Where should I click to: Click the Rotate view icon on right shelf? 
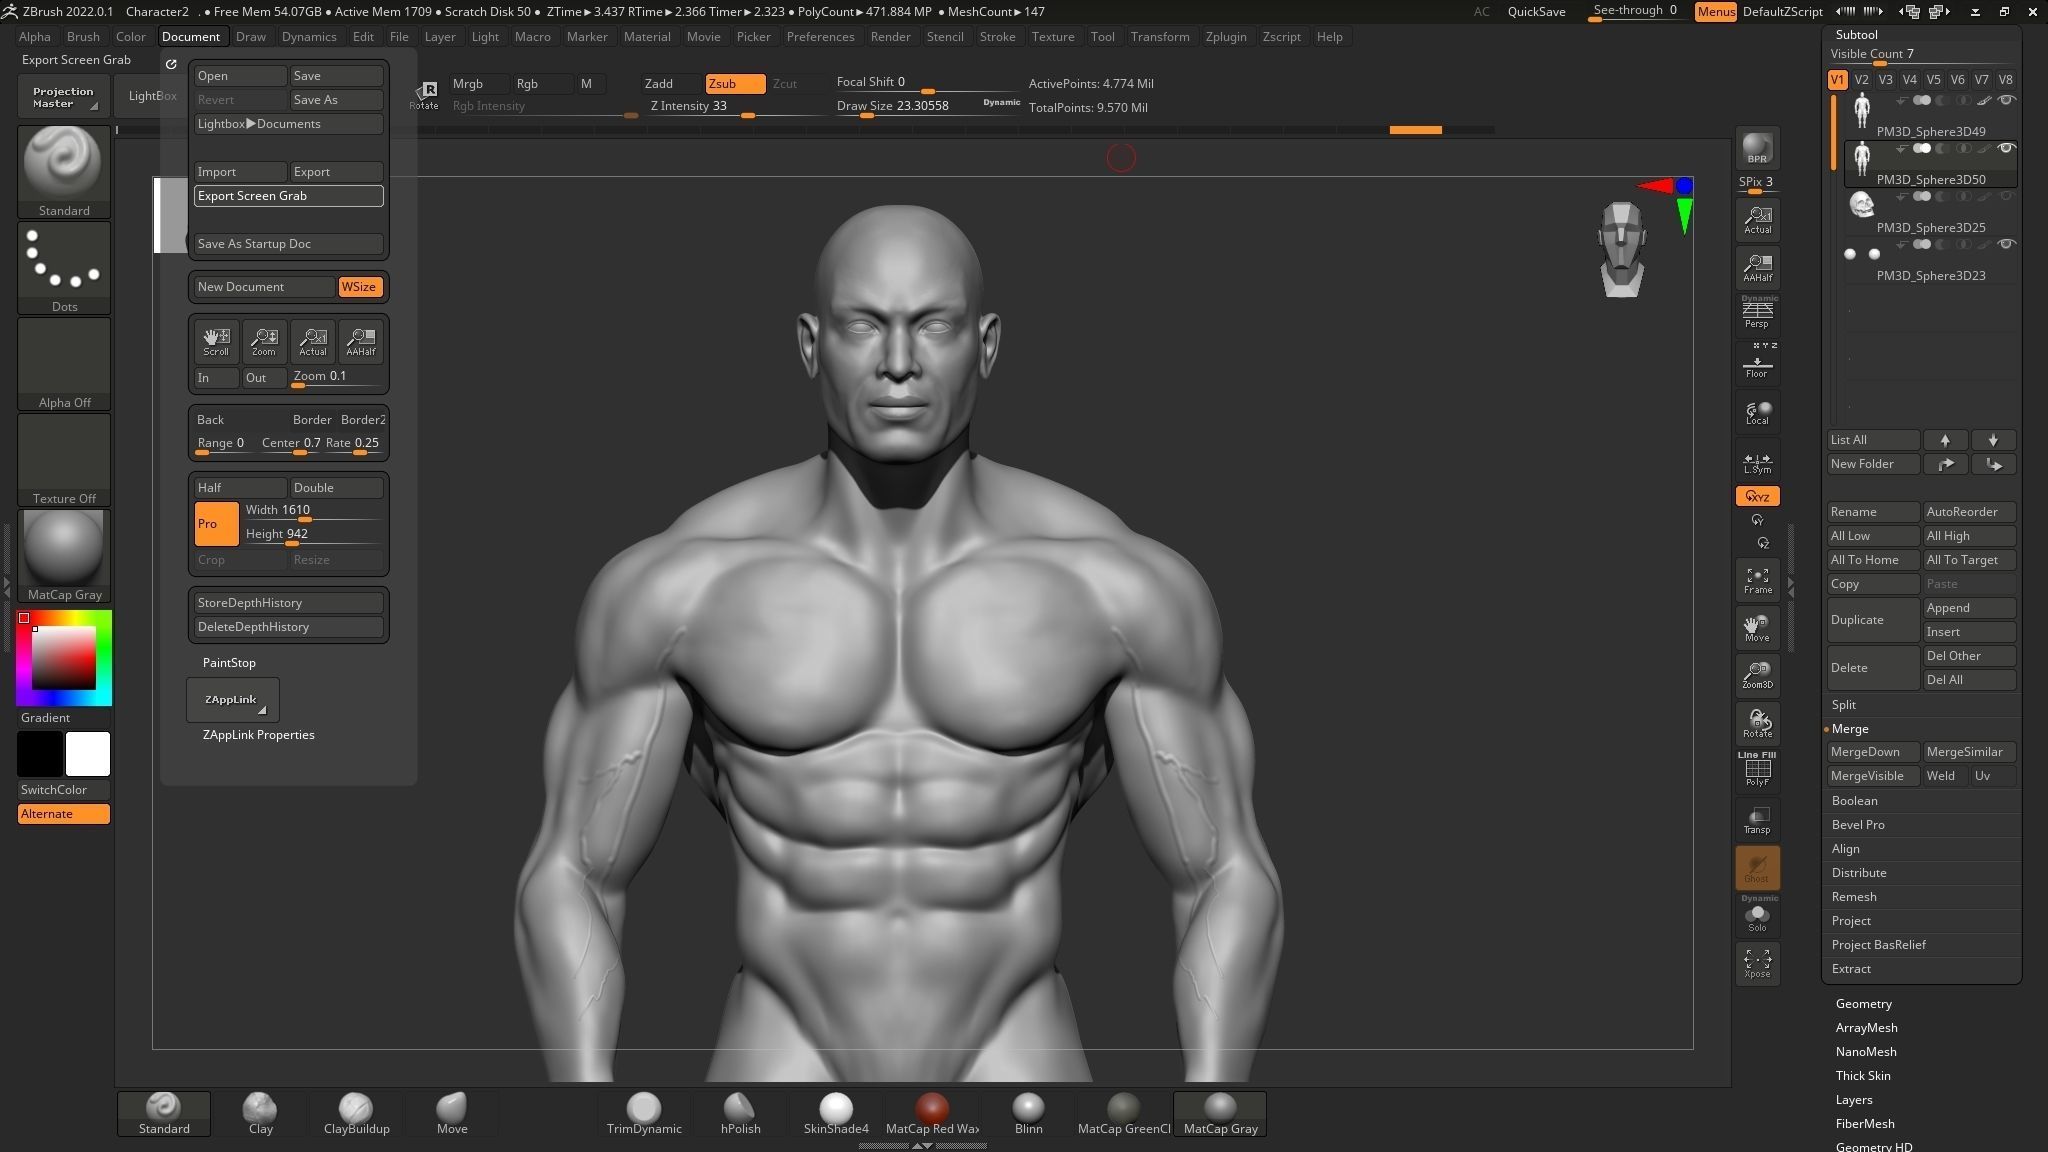pyautogui.click(x=1757, y=724)
